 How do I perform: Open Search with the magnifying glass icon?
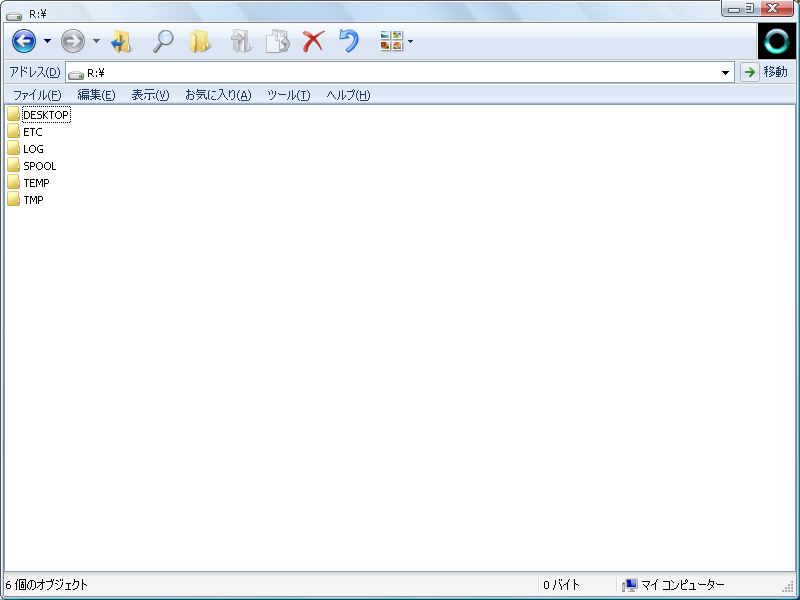coord(163,41)
